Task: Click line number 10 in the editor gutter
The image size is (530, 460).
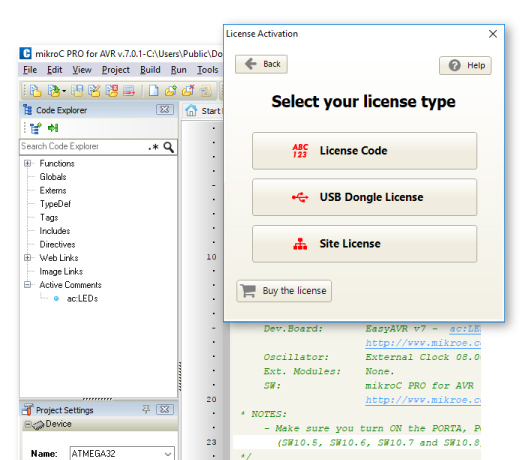Action: tap(211, 257)
